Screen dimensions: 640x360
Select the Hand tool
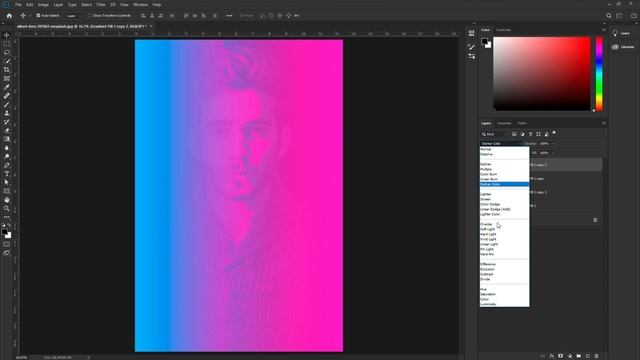tap(7, 200)
